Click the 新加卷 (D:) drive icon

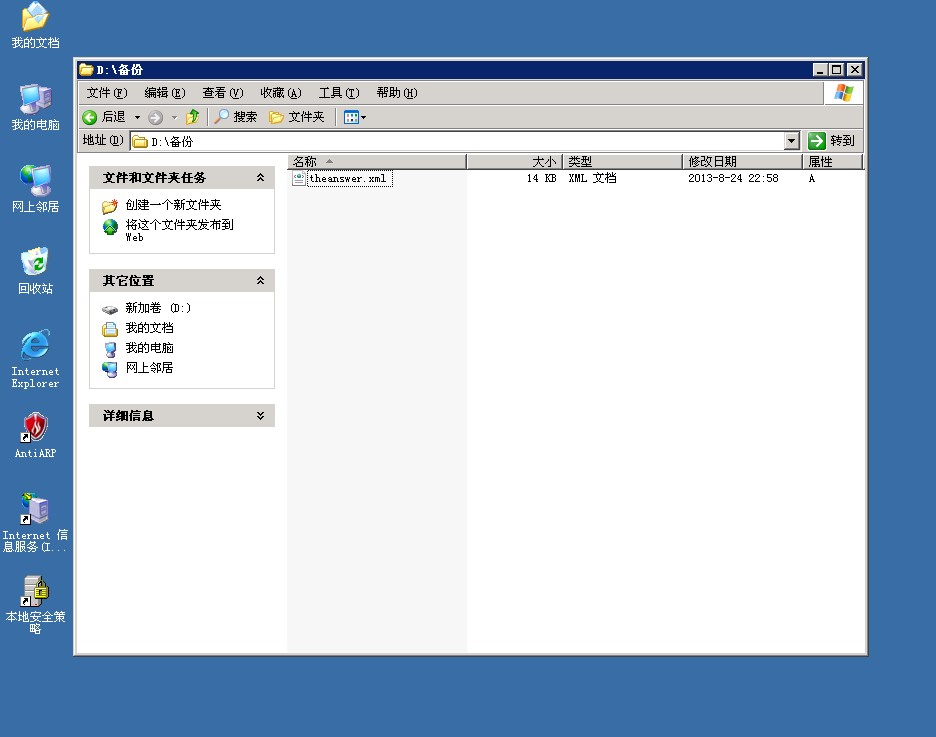(x=110, y=309)
